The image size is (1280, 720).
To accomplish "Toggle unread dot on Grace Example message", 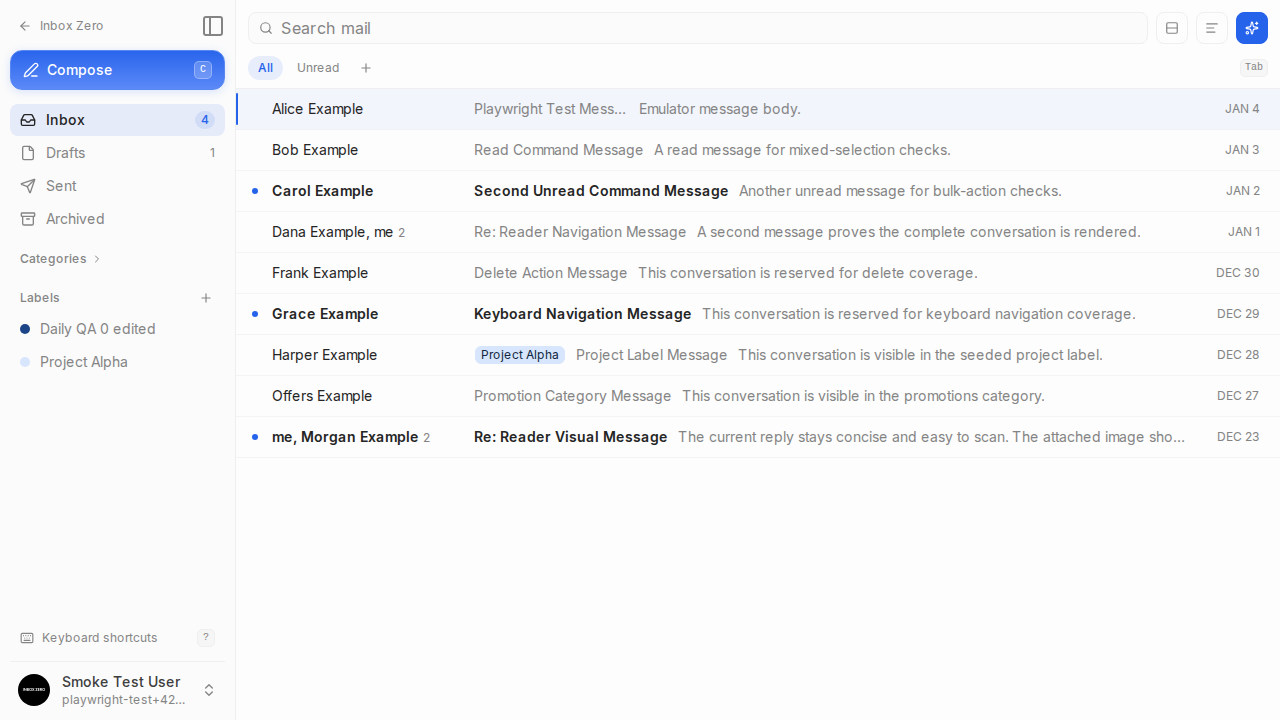I will click(255, 314).
